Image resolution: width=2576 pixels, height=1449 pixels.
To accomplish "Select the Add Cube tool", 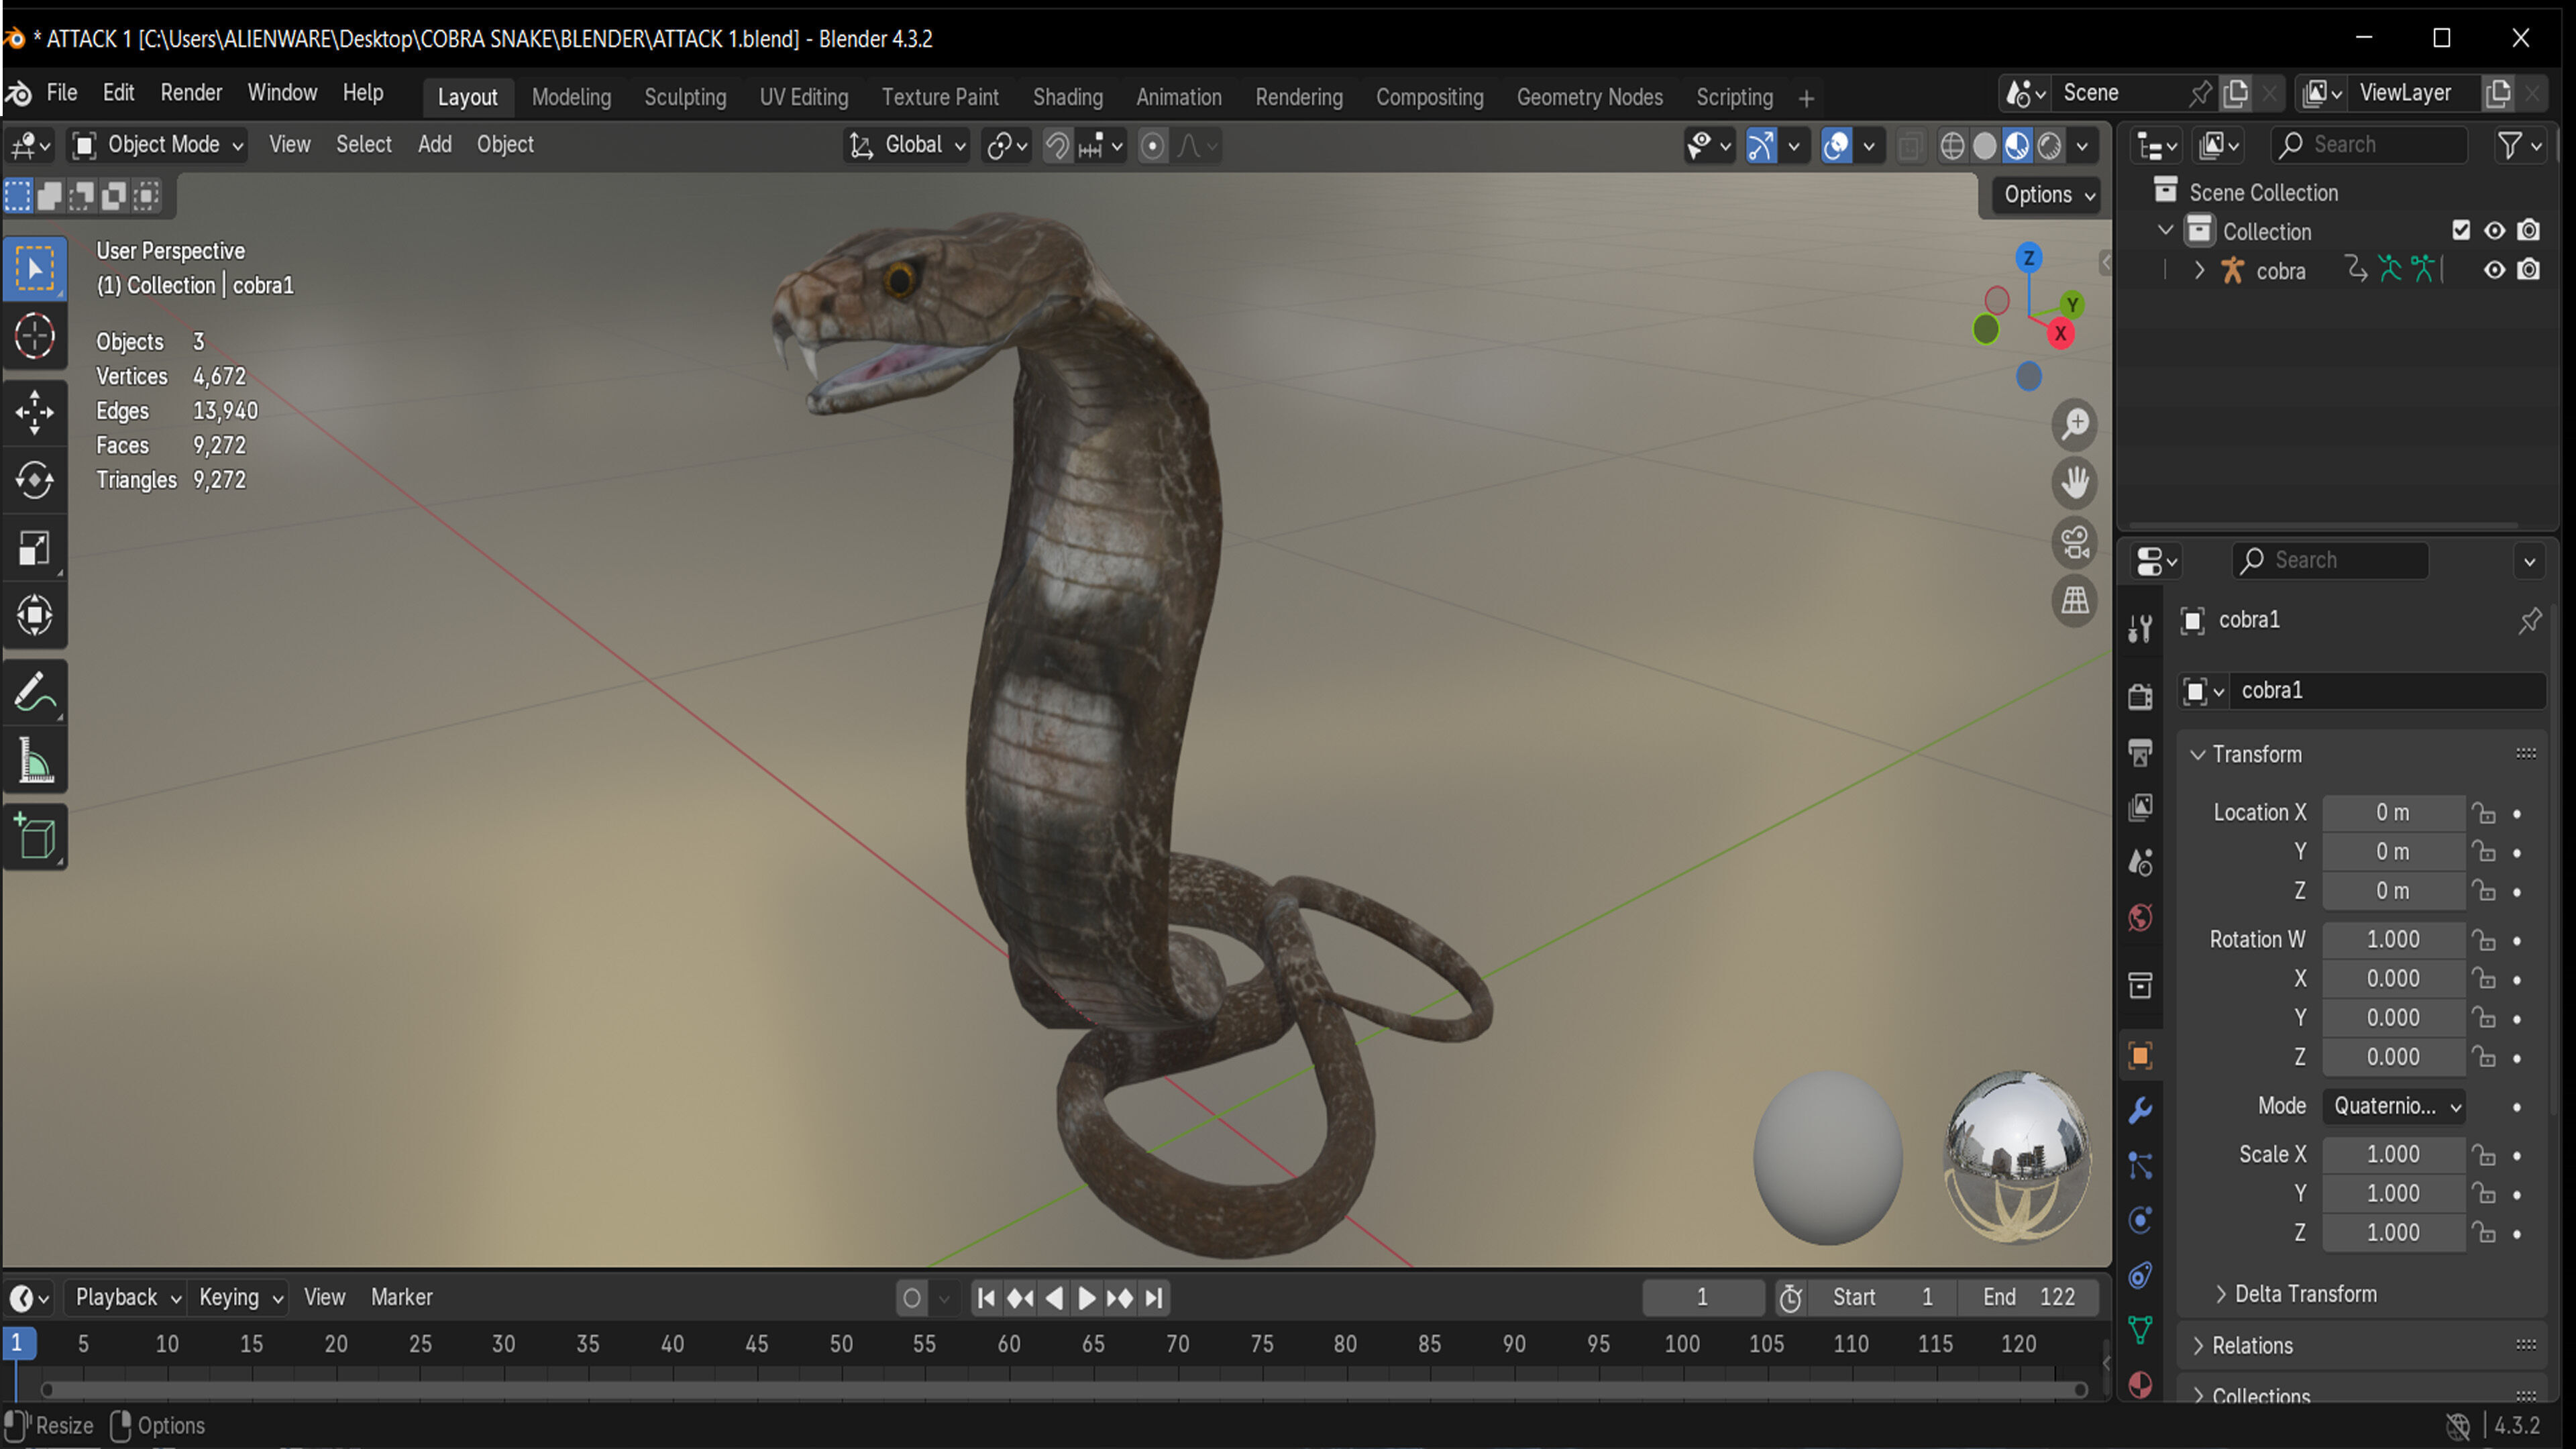I will [x=34, y=837].
